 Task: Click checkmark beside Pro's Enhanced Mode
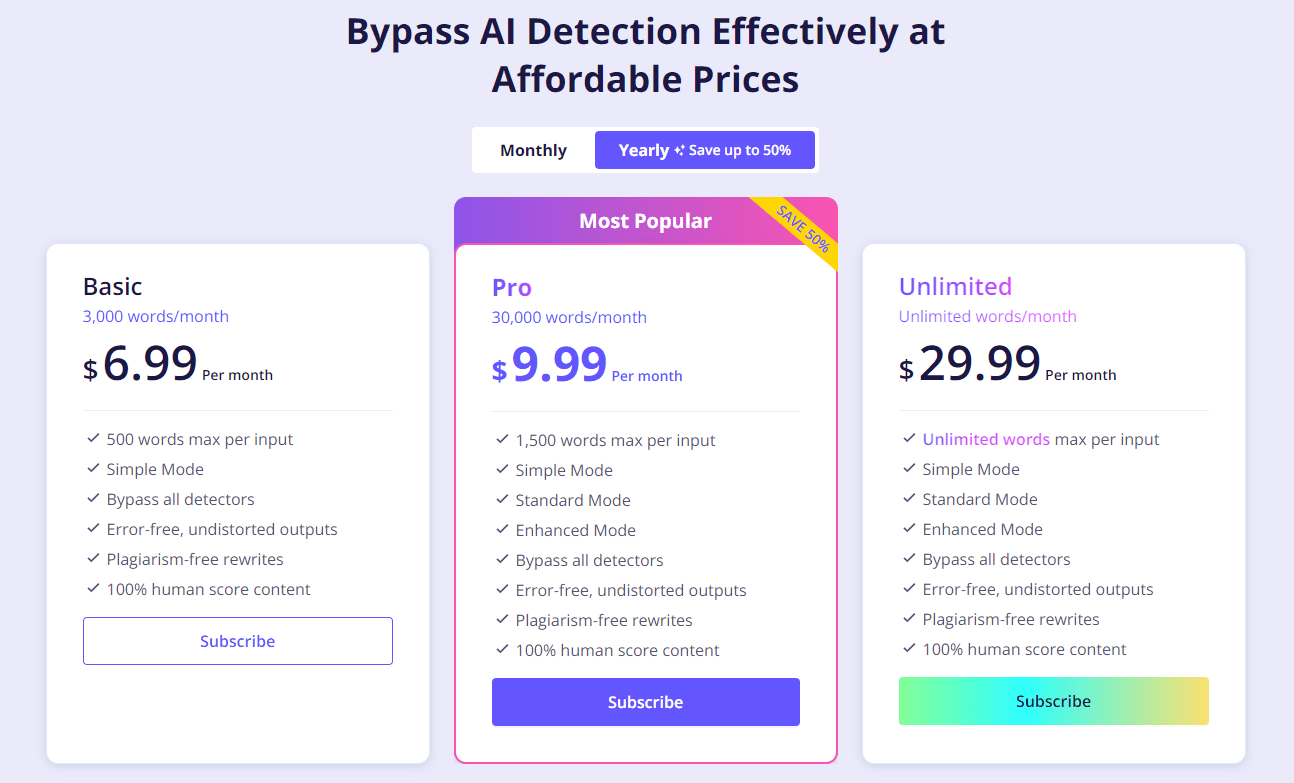[502, 530]
